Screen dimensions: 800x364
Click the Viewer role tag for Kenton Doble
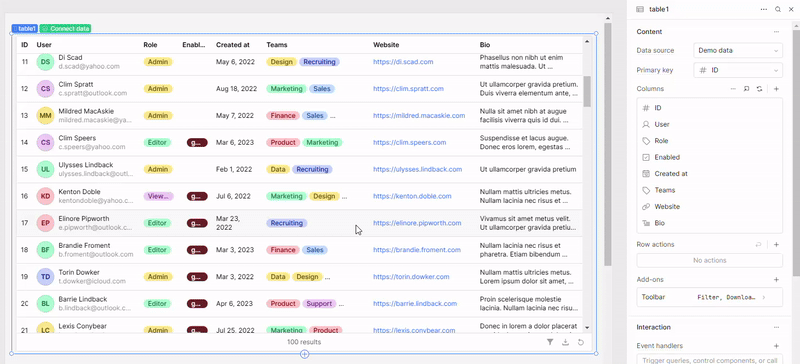pyautogui.click(x=158, y=196)
